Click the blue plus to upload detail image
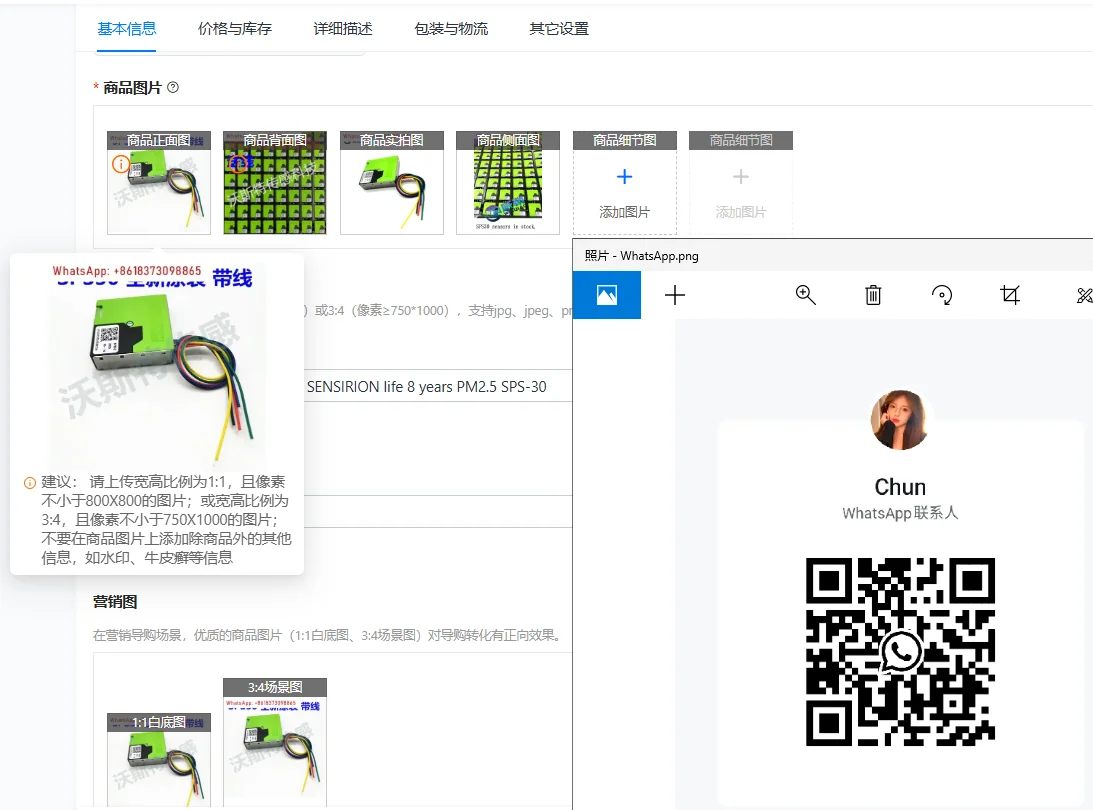The height and width of the screenshot is (810, 1093). 624,175
